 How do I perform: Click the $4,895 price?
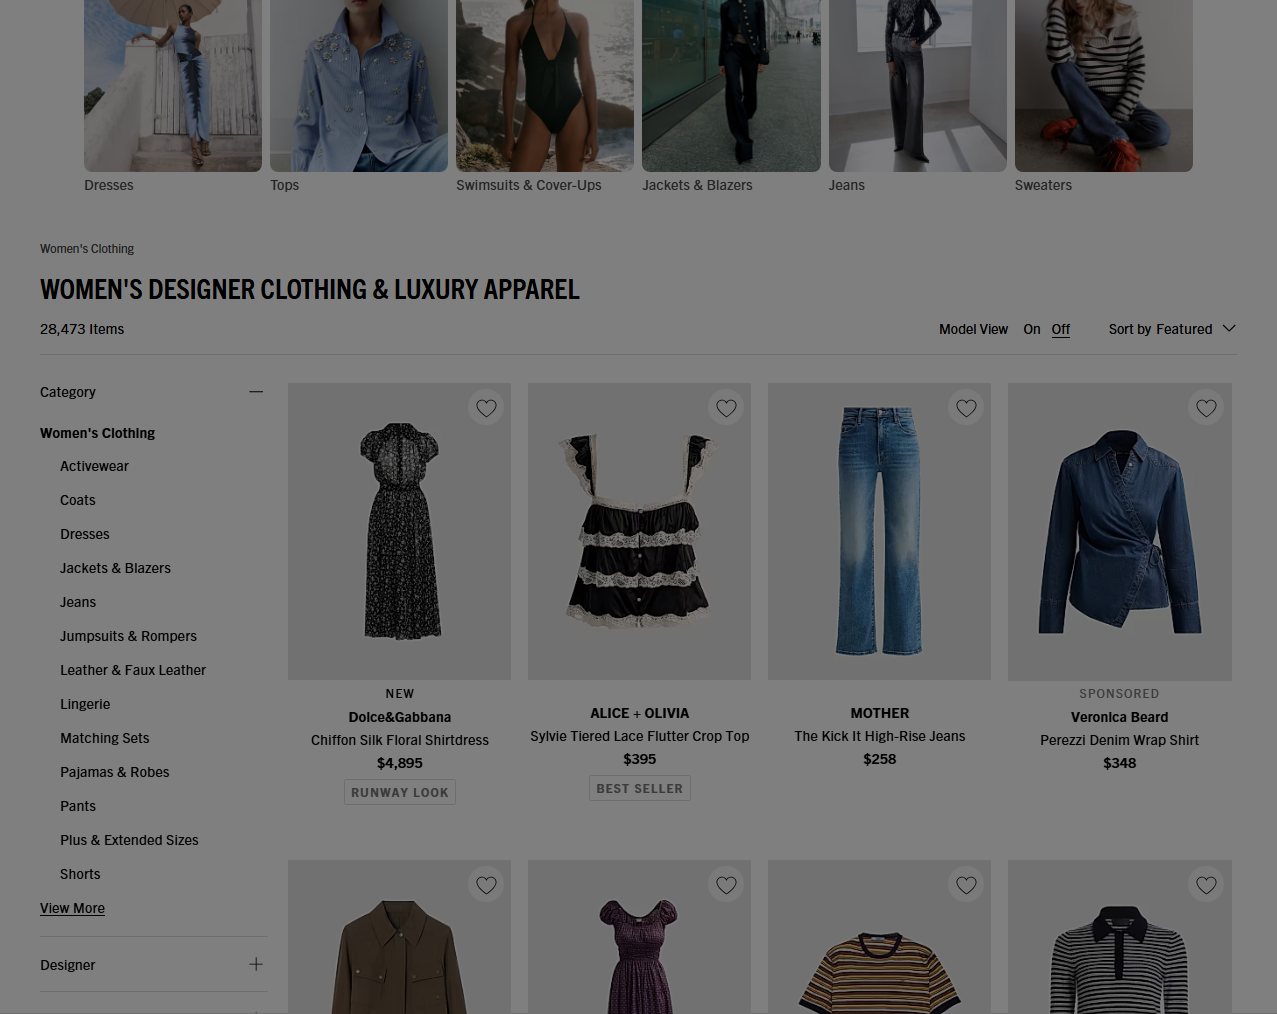400,763
